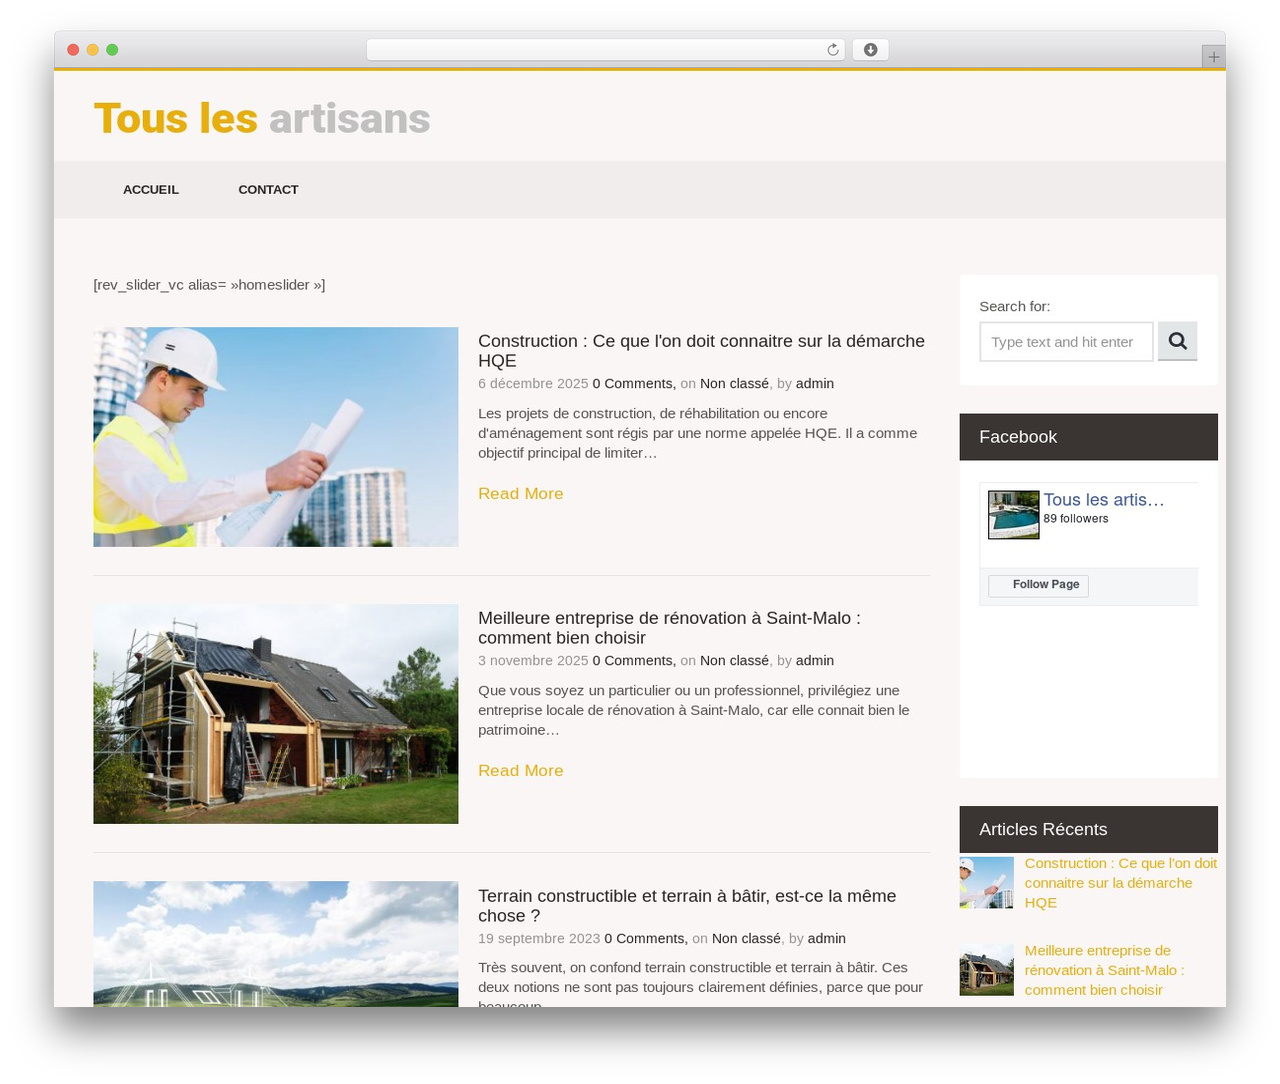
Task: Click 0 Comments on Terrain post
Action: click(646, 939)
